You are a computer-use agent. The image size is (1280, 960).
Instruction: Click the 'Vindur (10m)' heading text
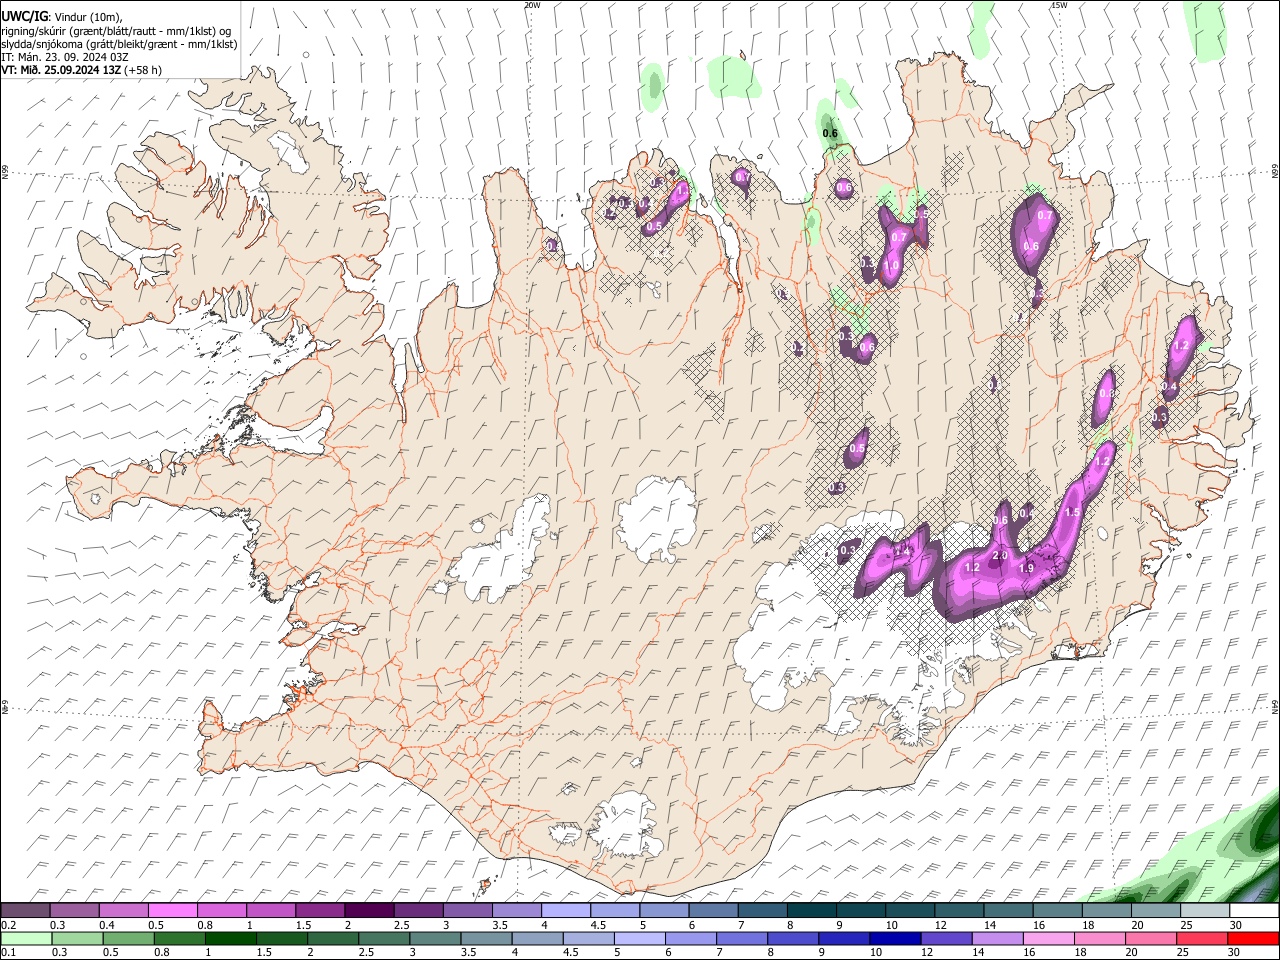click(87, 17)
